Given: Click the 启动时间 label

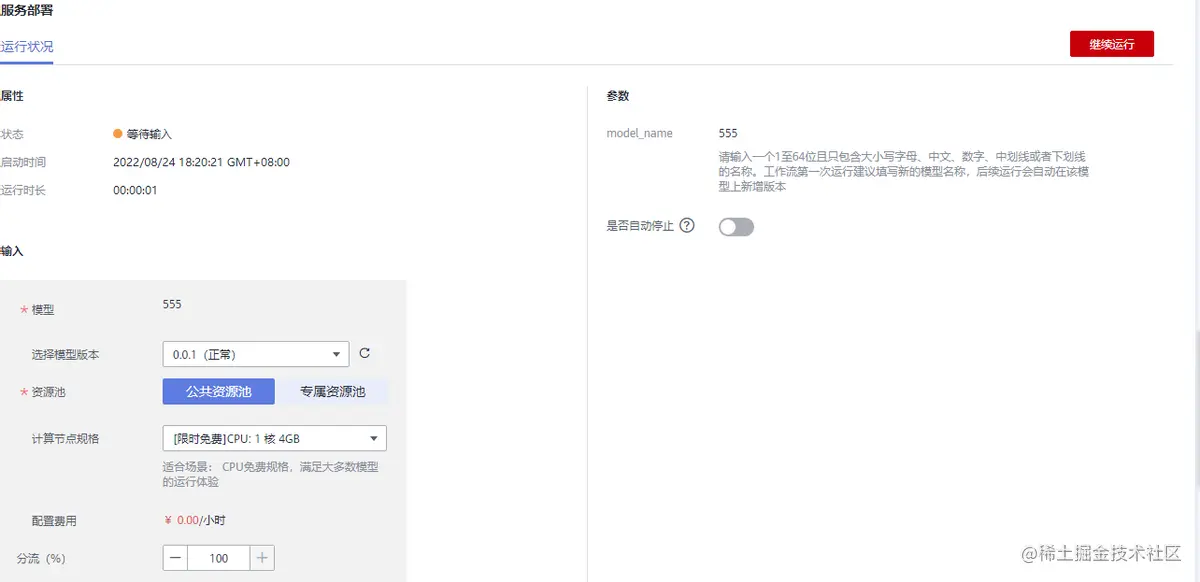Looking at the screenshot, I should (x=23, y=162).
